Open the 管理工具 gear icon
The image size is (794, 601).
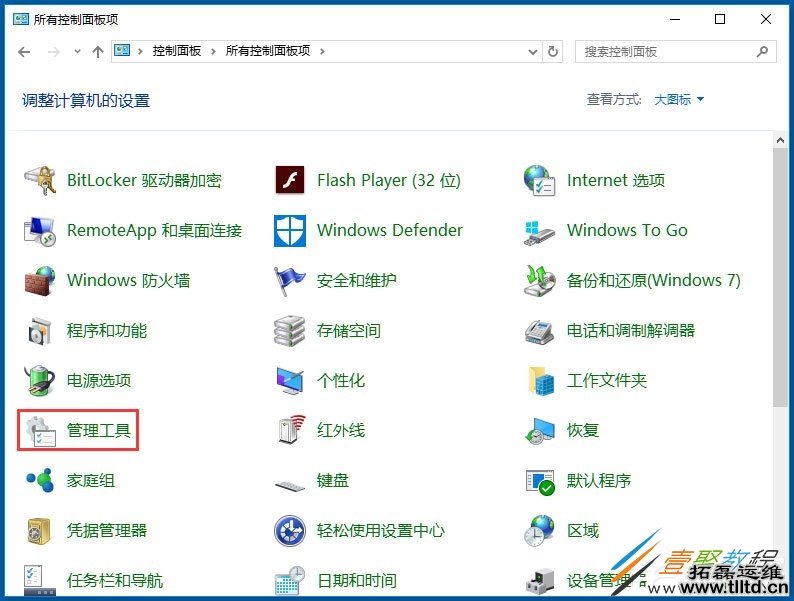pyautogui.click(x=41, y=431)
